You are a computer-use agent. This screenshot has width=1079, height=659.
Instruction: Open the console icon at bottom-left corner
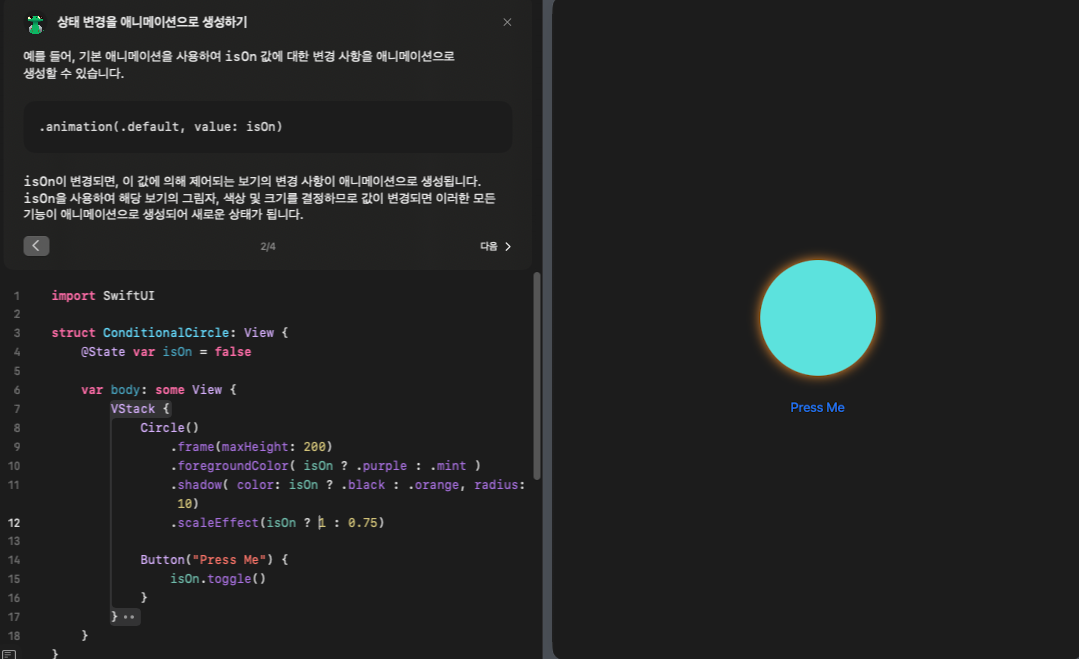click(9, 653)
